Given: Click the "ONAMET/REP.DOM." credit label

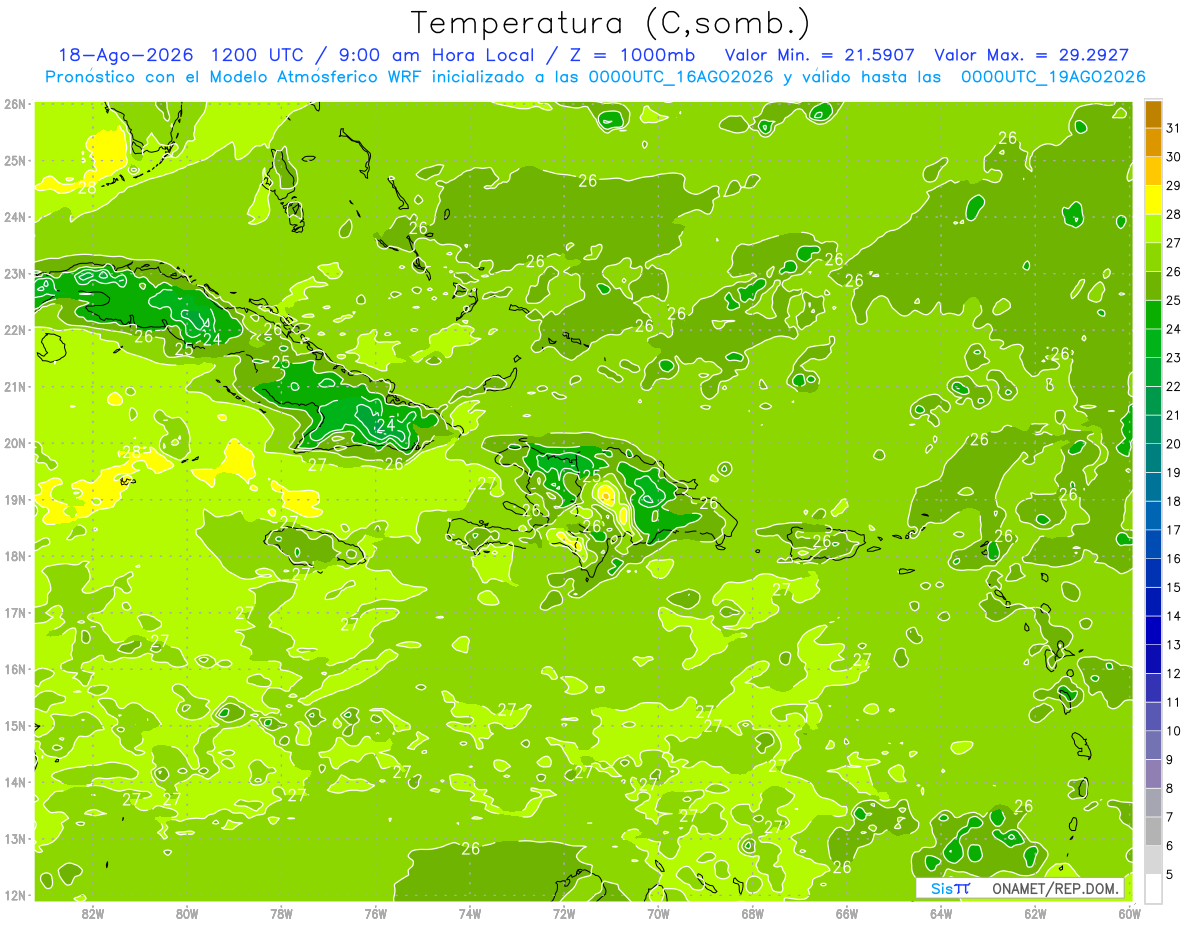Looking at the screenshot, I should click(1057, 888).
